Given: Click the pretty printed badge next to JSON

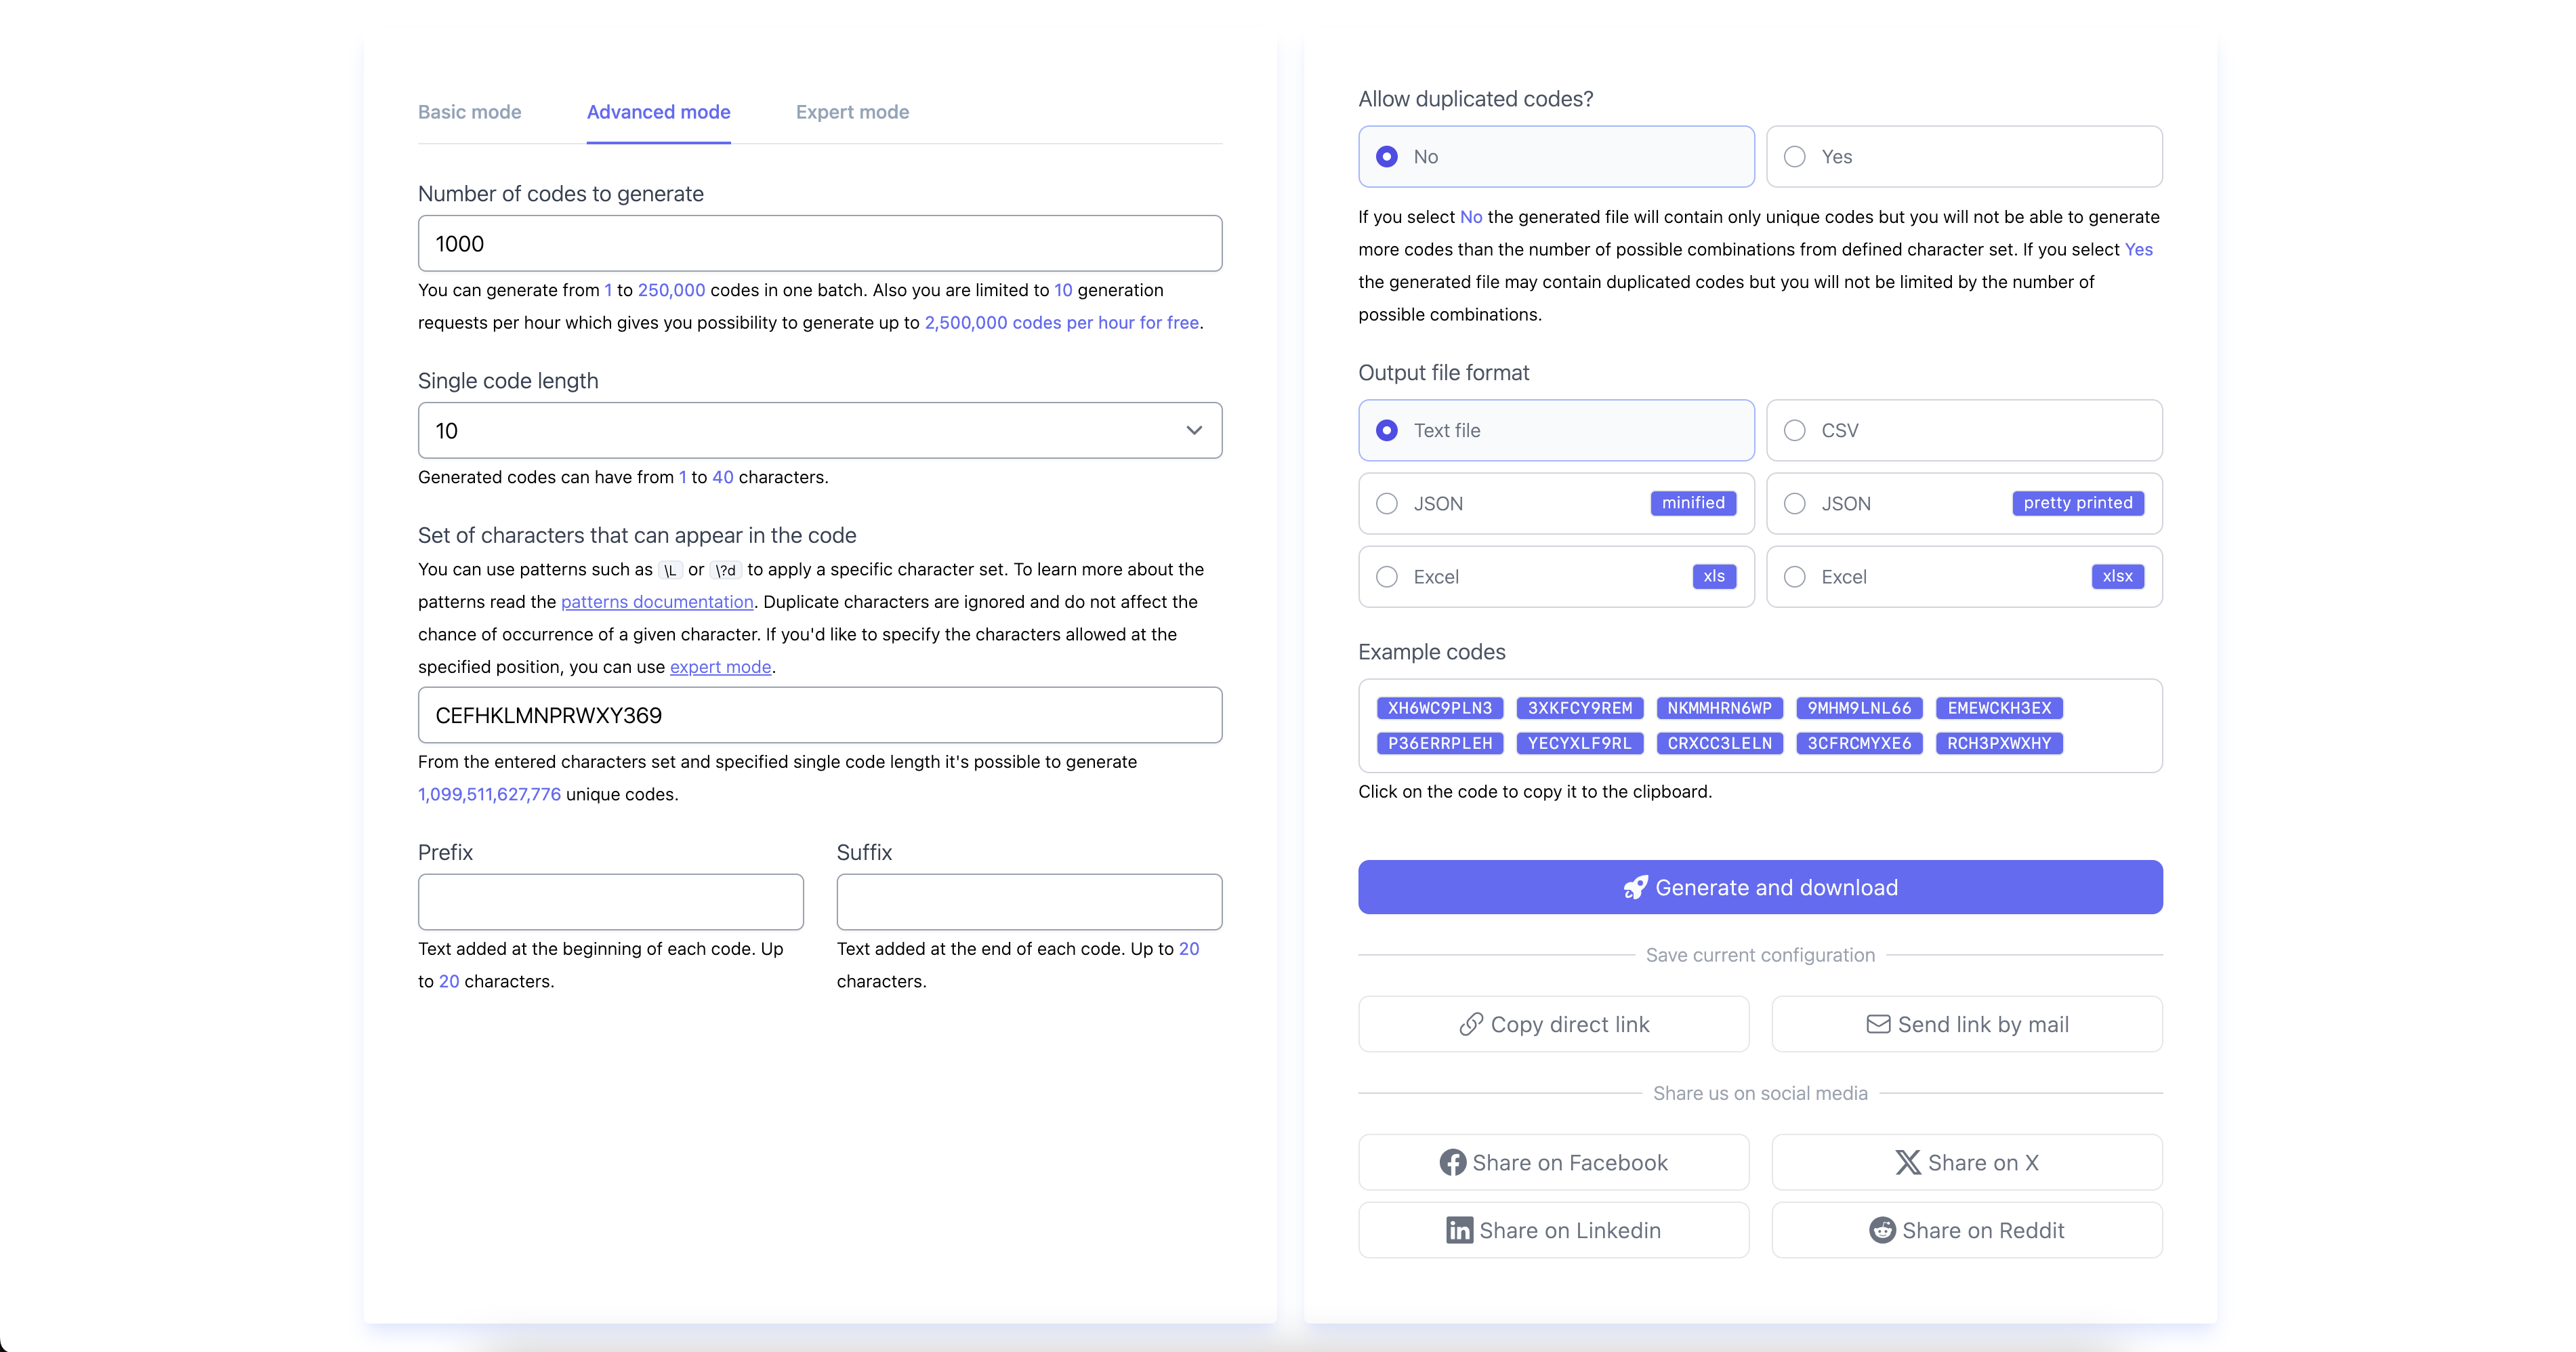Looking at the screenshot, I should coord(2077,503).
